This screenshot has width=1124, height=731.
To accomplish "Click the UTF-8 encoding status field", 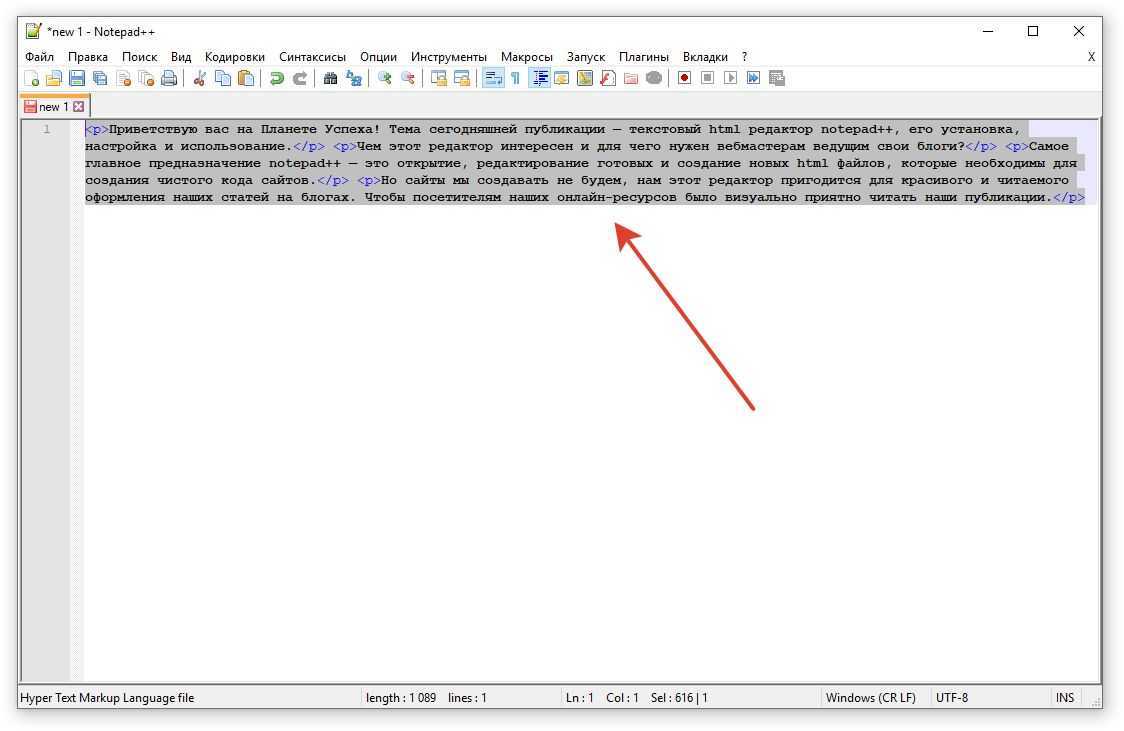I will (951, 698).
